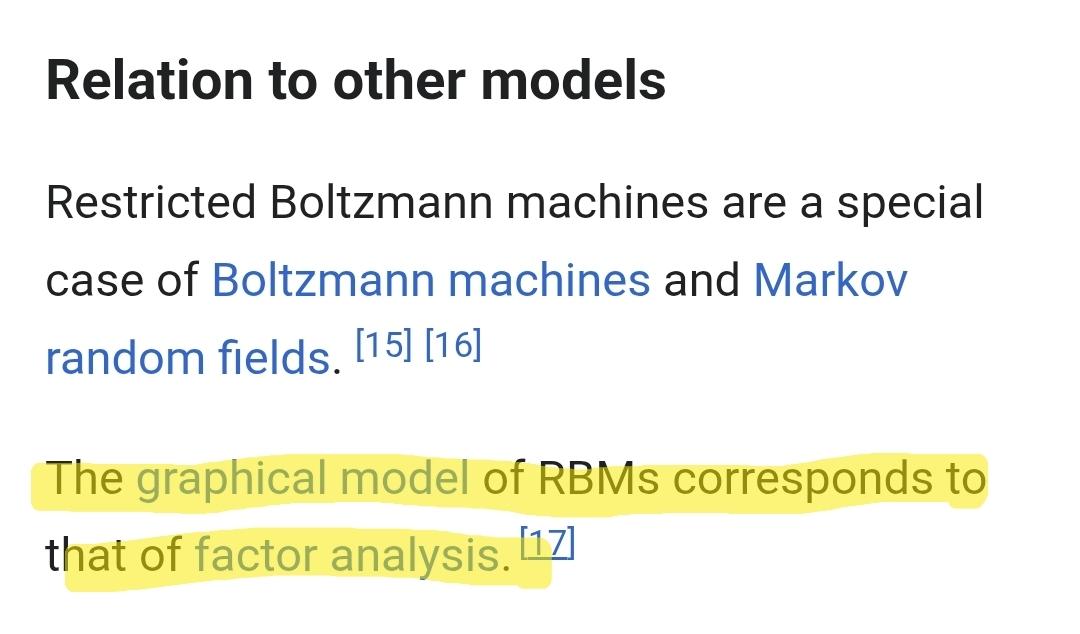This screenshot has width=1080, height=634.
Task: Open the graphical model link
Action: (x=303, y=478)
